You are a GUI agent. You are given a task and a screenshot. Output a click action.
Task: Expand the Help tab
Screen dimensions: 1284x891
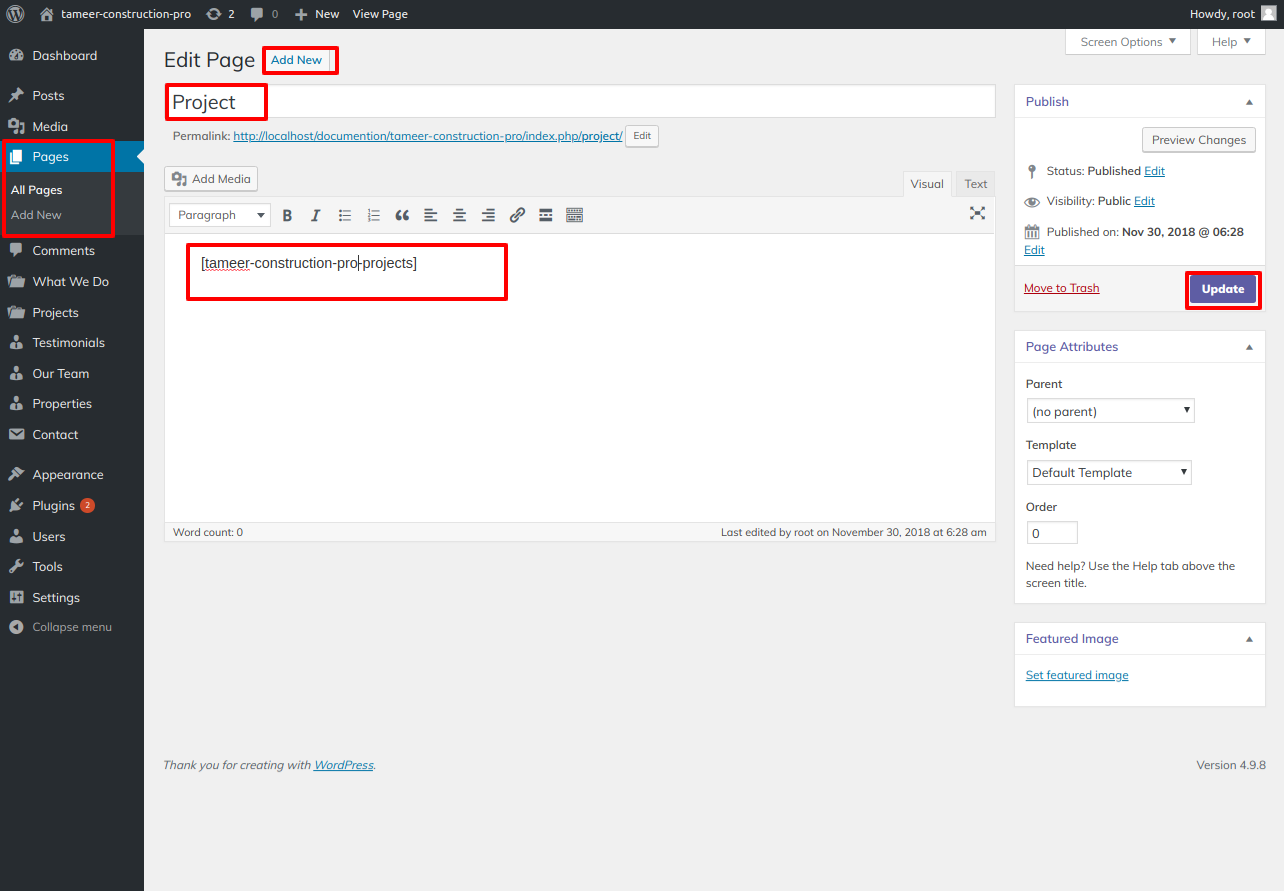click(1231, 42)
